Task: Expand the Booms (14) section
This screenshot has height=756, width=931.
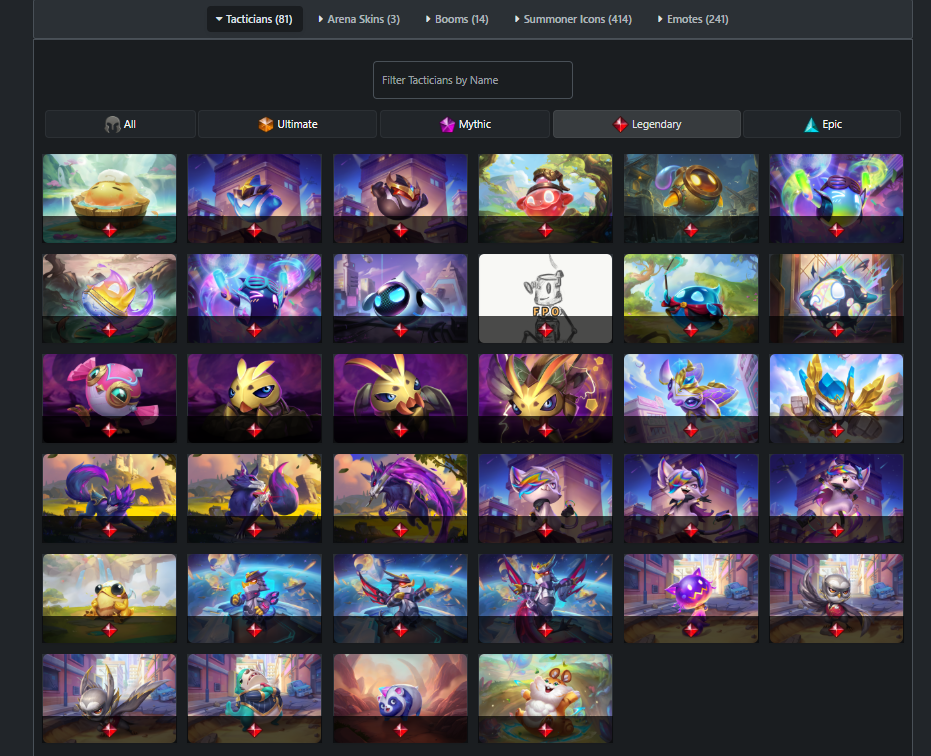Action: coord(457,19)
